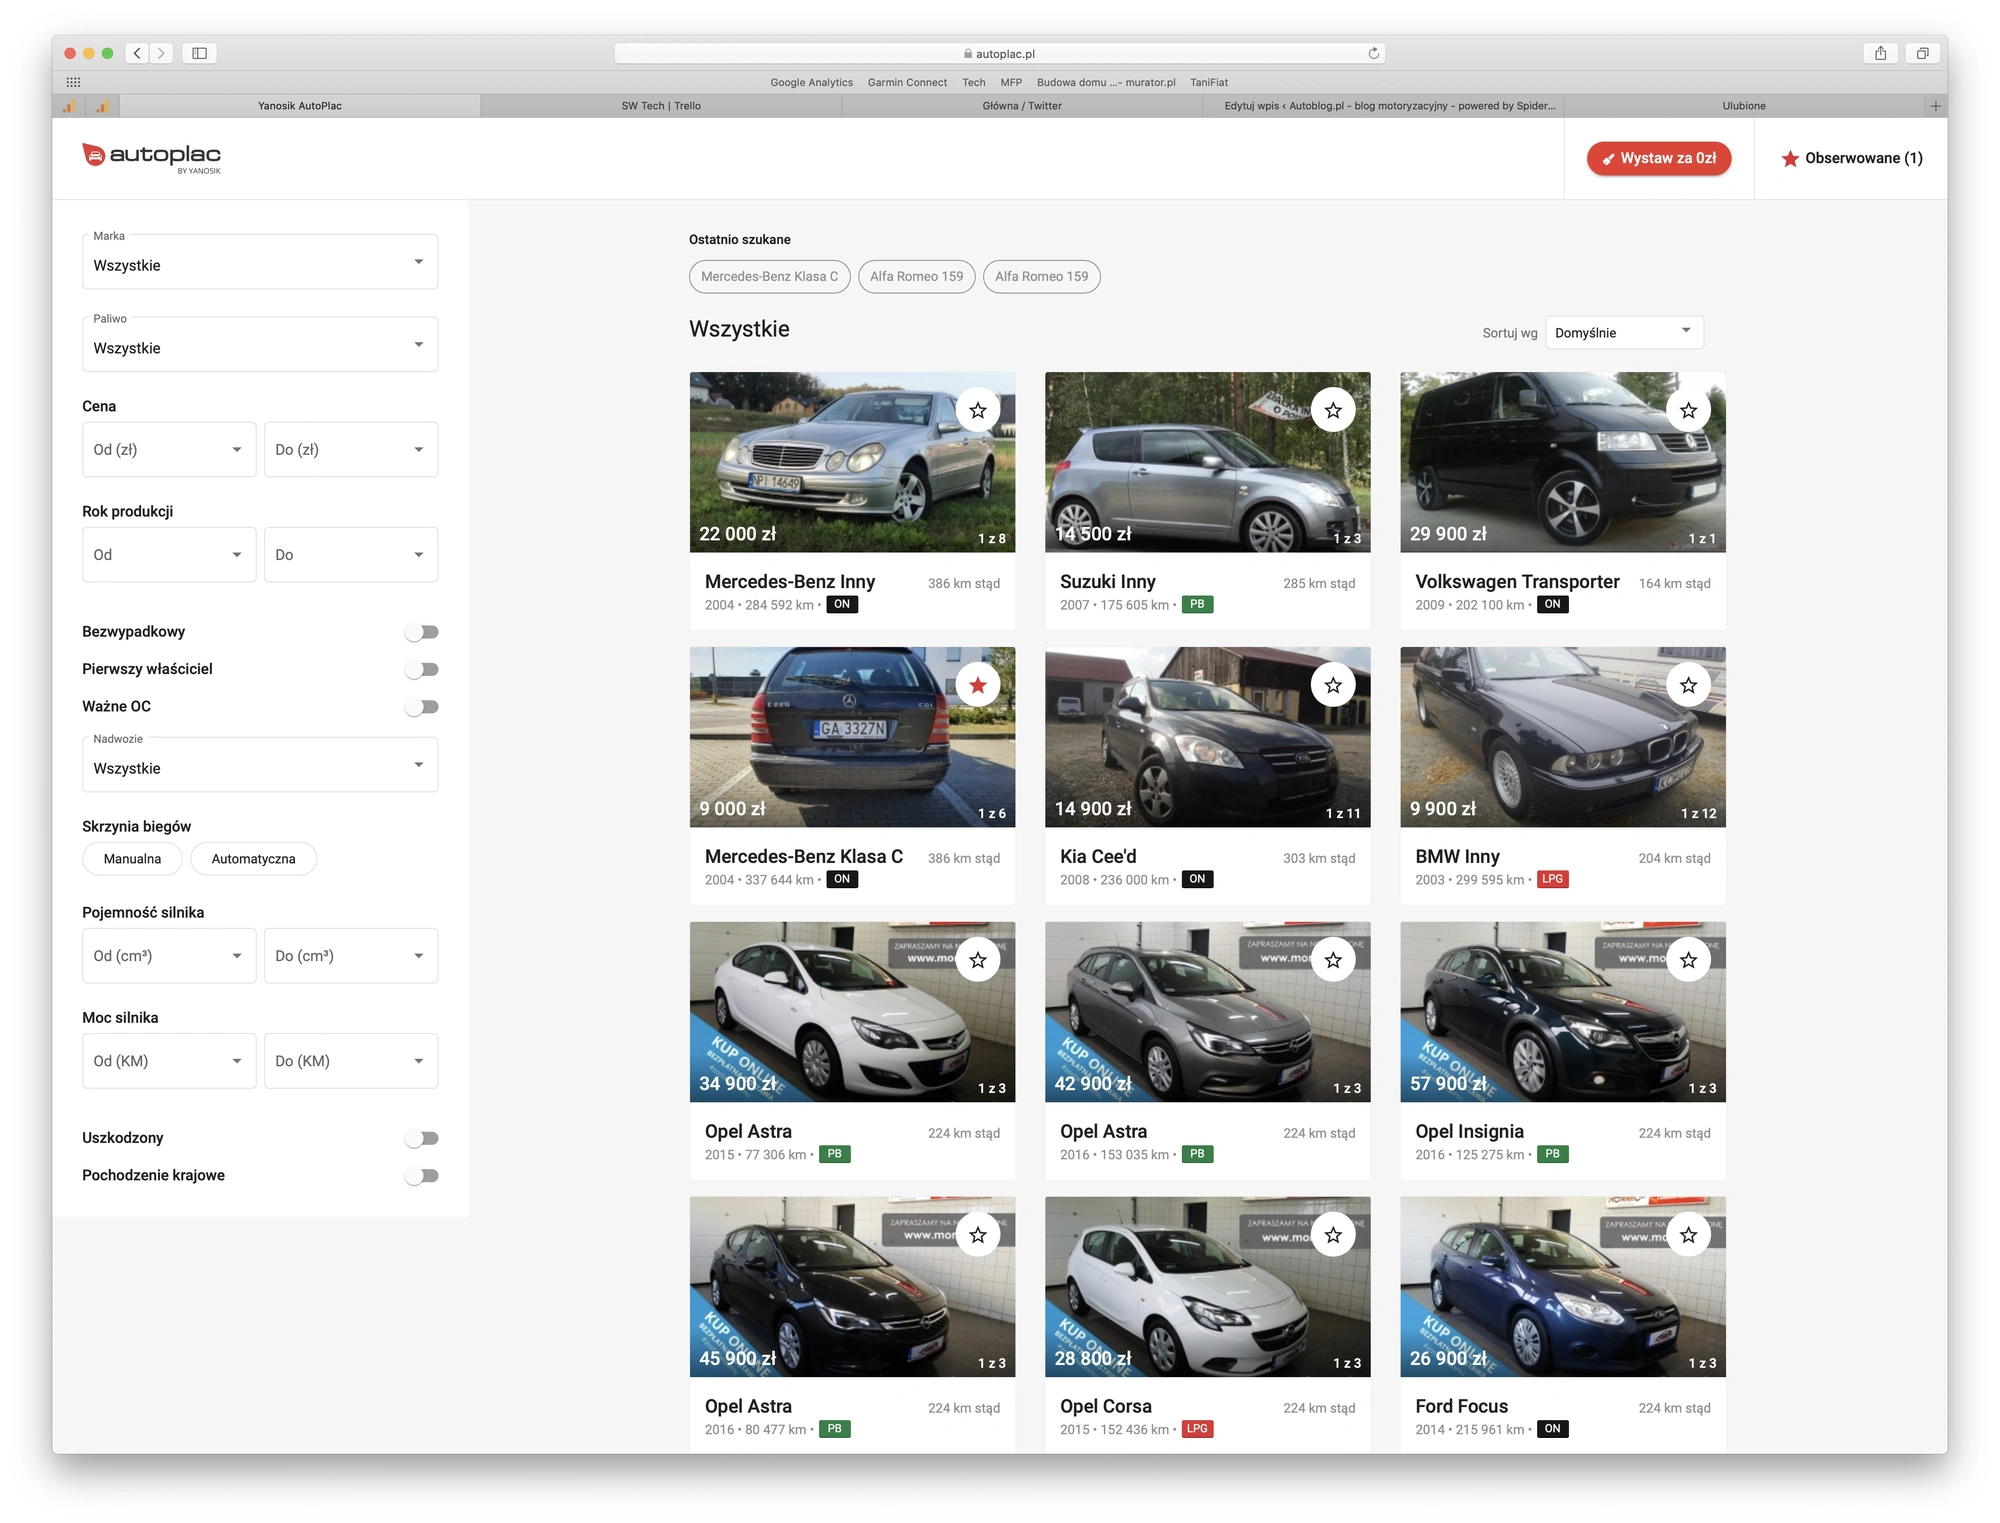This screenshot has width=2000, height=1523.
Task: Toggle the Bezwypadkowy switch
Action: tap(422, 632)
